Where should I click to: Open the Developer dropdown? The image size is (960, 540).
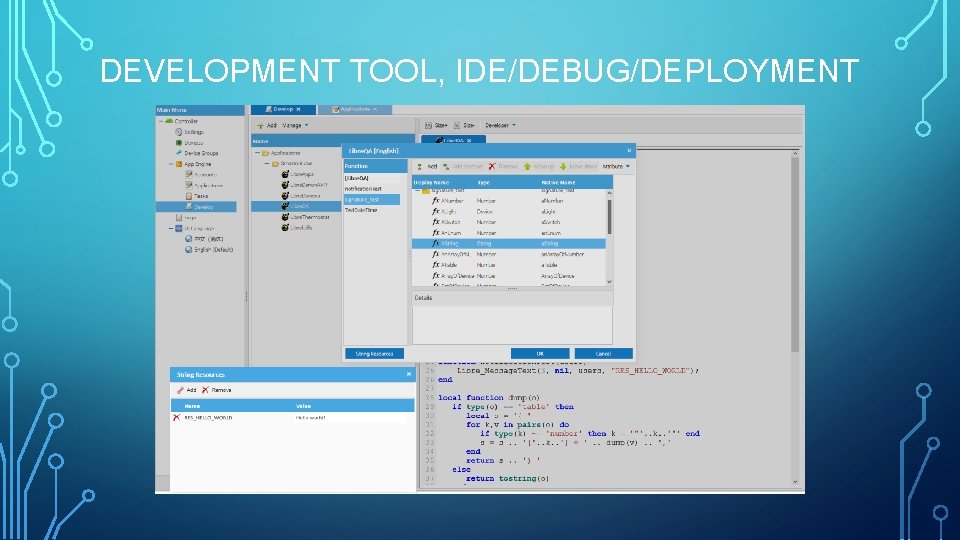(500, 126)
